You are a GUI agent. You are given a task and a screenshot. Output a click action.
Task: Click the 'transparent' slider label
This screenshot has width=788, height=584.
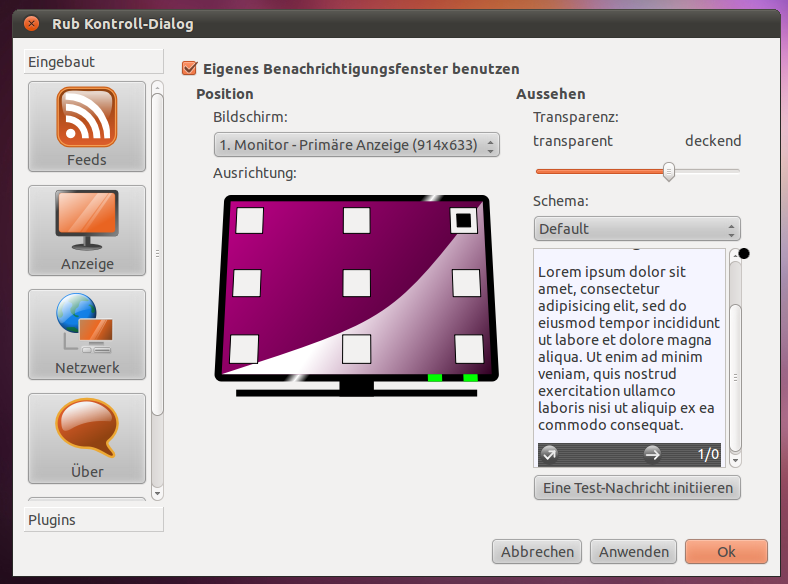(573, 141)
